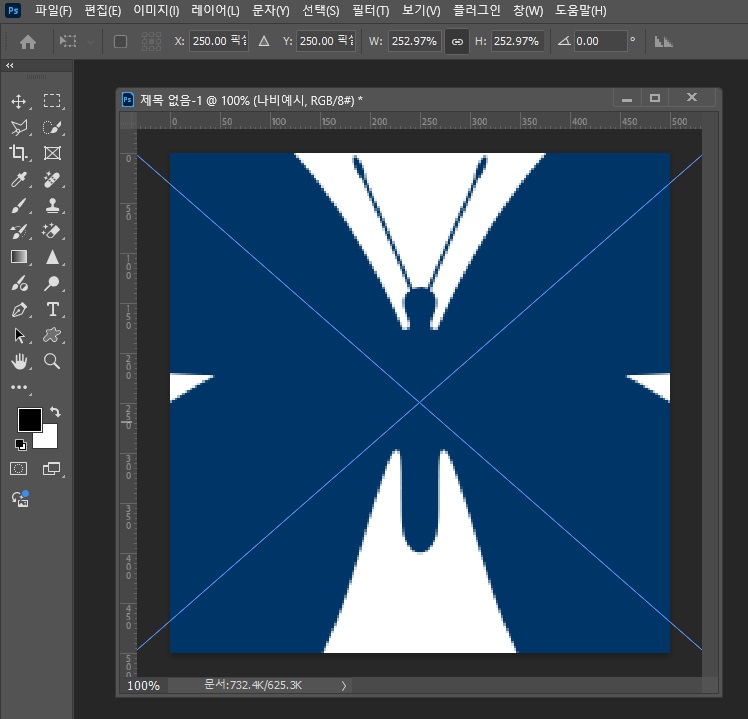Click the foreground black color swatch

click(x=30, y=420)
